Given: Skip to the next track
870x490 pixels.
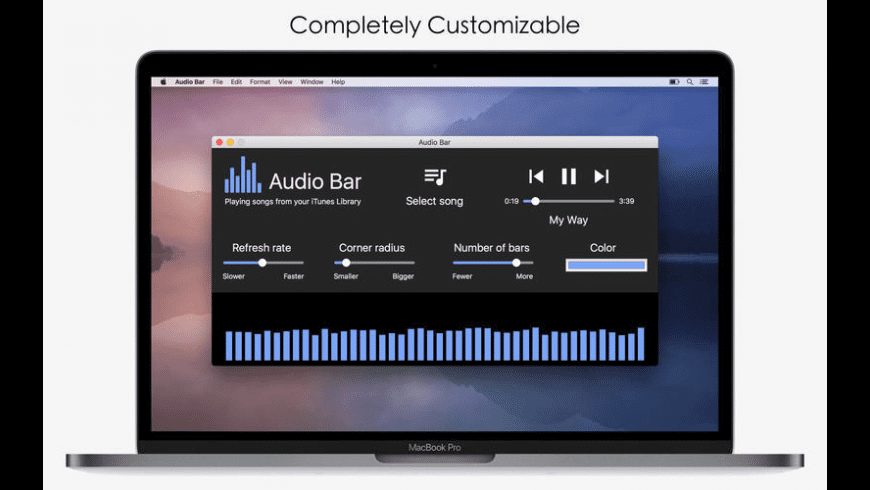Looking at the screenshot, I should coord(601,176).
